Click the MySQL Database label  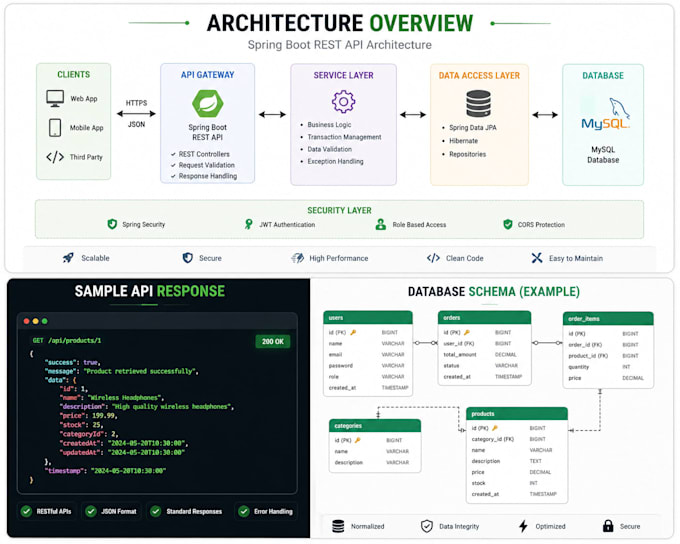tap(603, 154)
